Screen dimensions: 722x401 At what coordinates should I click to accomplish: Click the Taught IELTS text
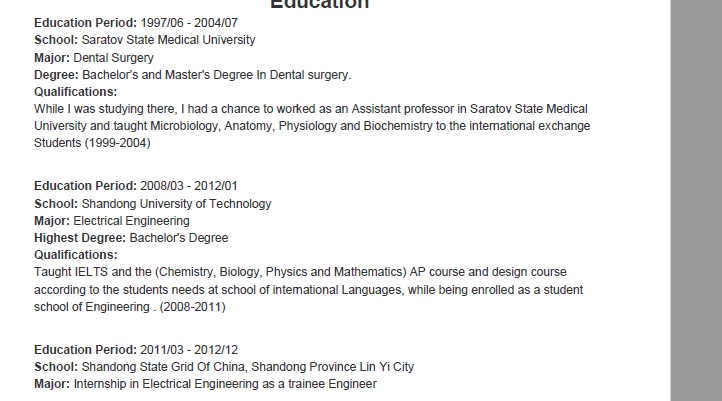70,272
